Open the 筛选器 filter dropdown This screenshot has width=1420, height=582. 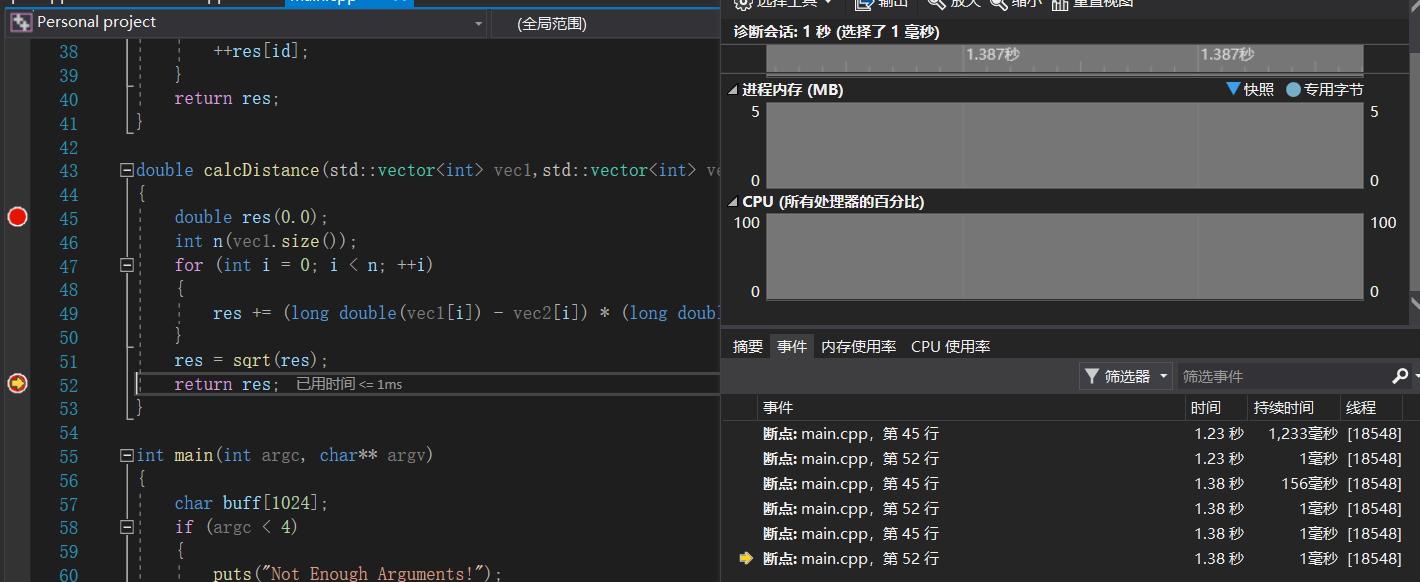(x=1125, y=376)
